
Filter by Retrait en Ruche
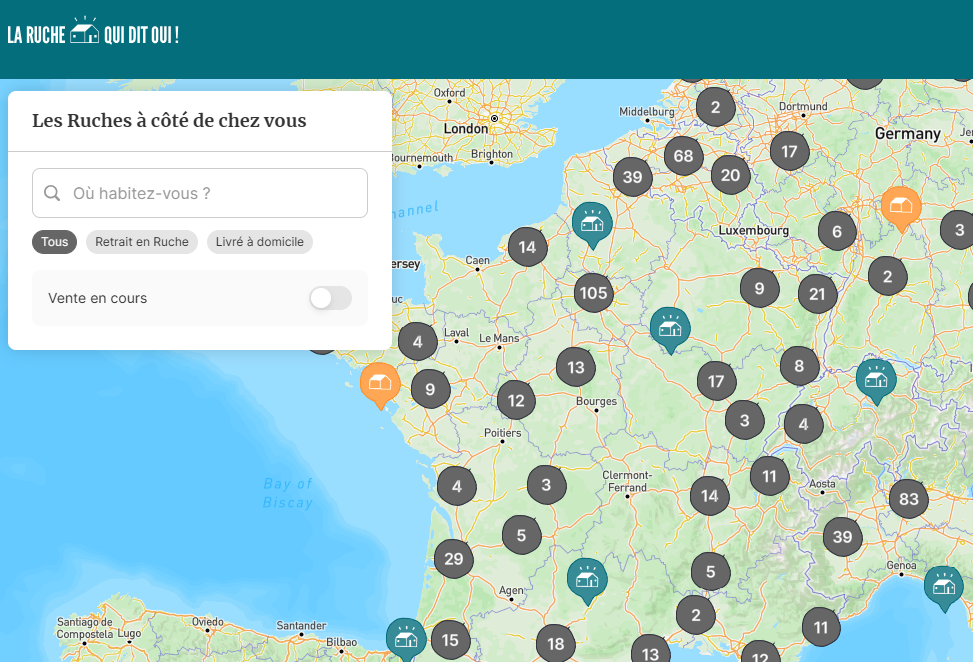coord(142,242)
